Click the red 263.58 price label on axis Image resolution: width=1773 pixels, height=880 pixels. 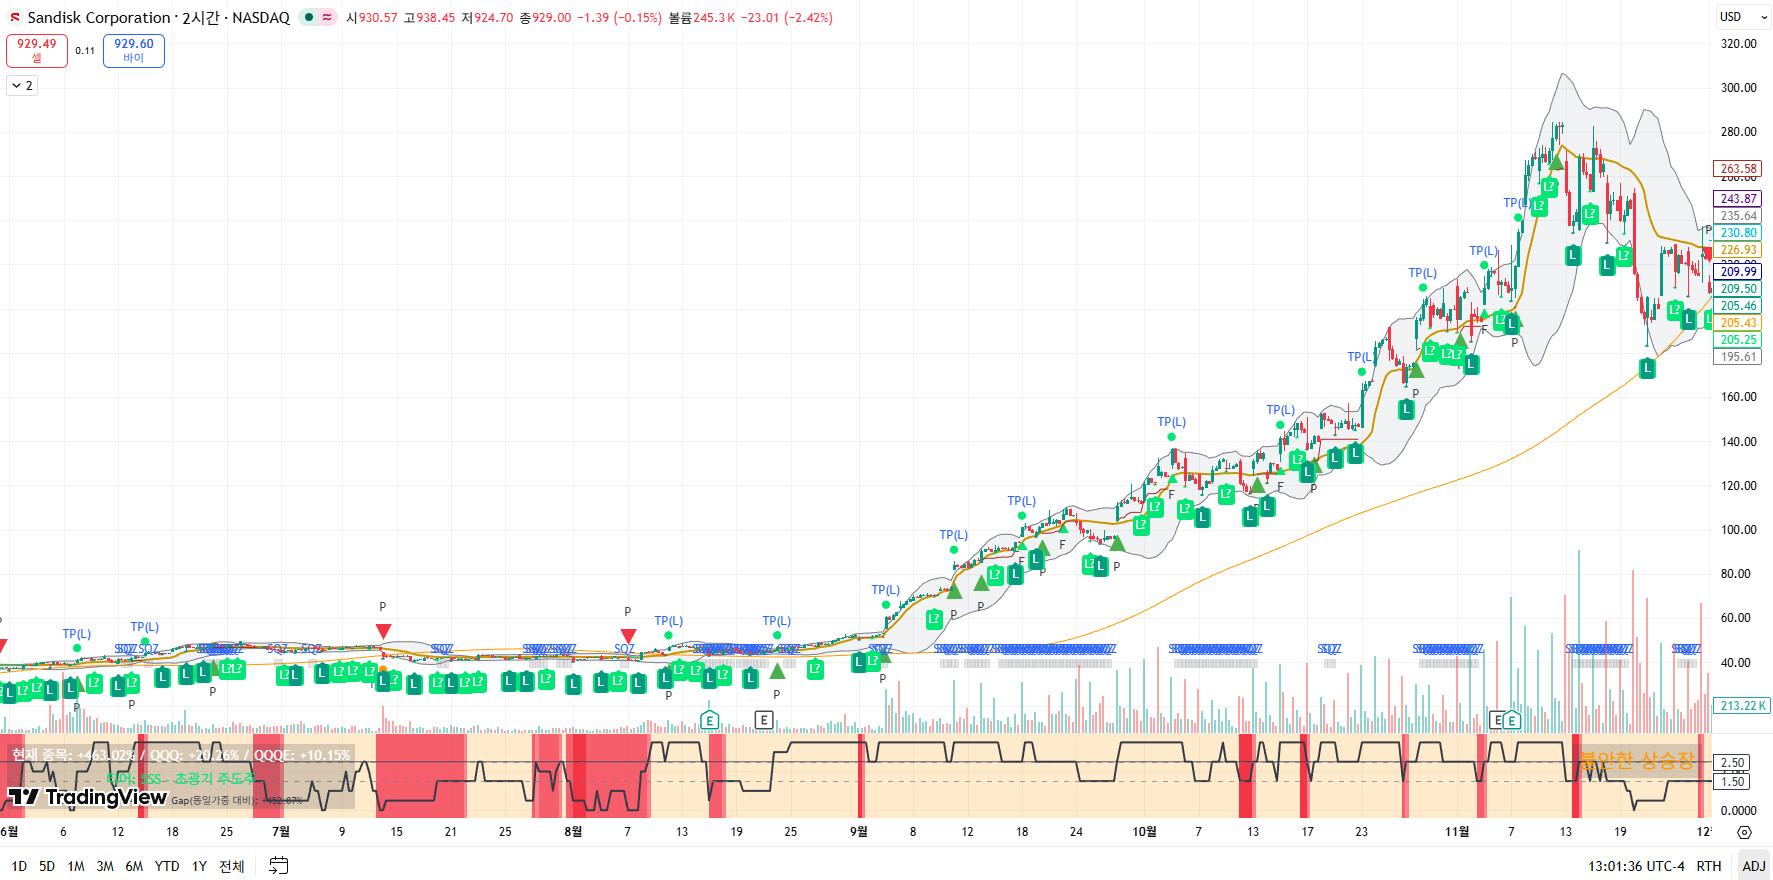[x=1738, y=169]
